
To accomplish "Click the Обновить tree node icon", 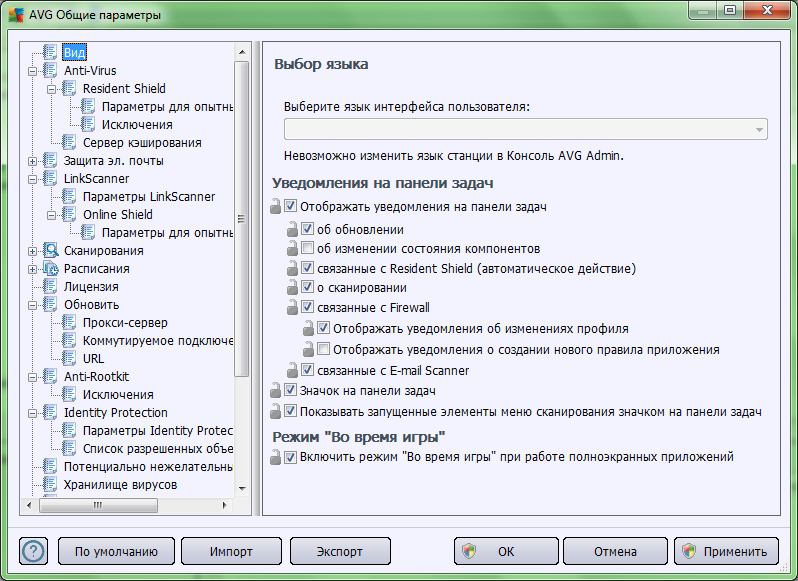I will tap(50, 304).
